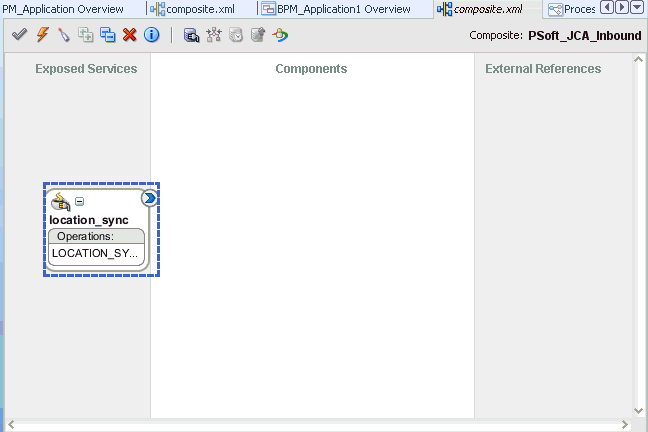Click the orange lightning bolt icon
Screen dimensions: 648x432
[x=42, y=35]
